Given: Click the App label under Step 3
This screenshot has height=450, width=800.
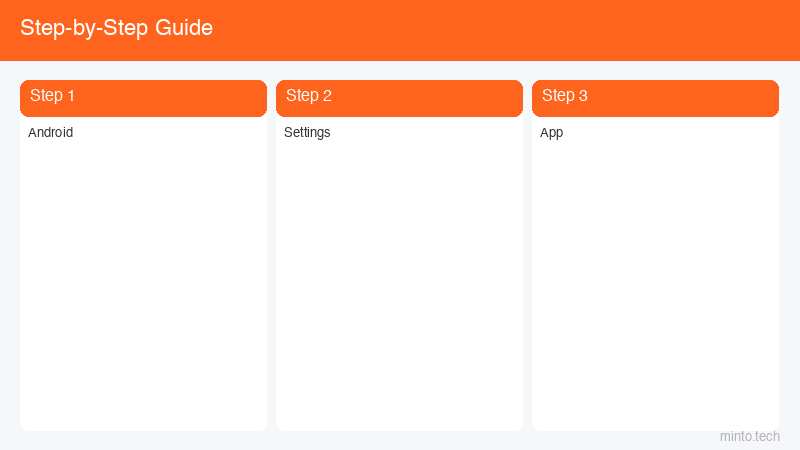Looking at the screenshot, I should pos(552,133).
